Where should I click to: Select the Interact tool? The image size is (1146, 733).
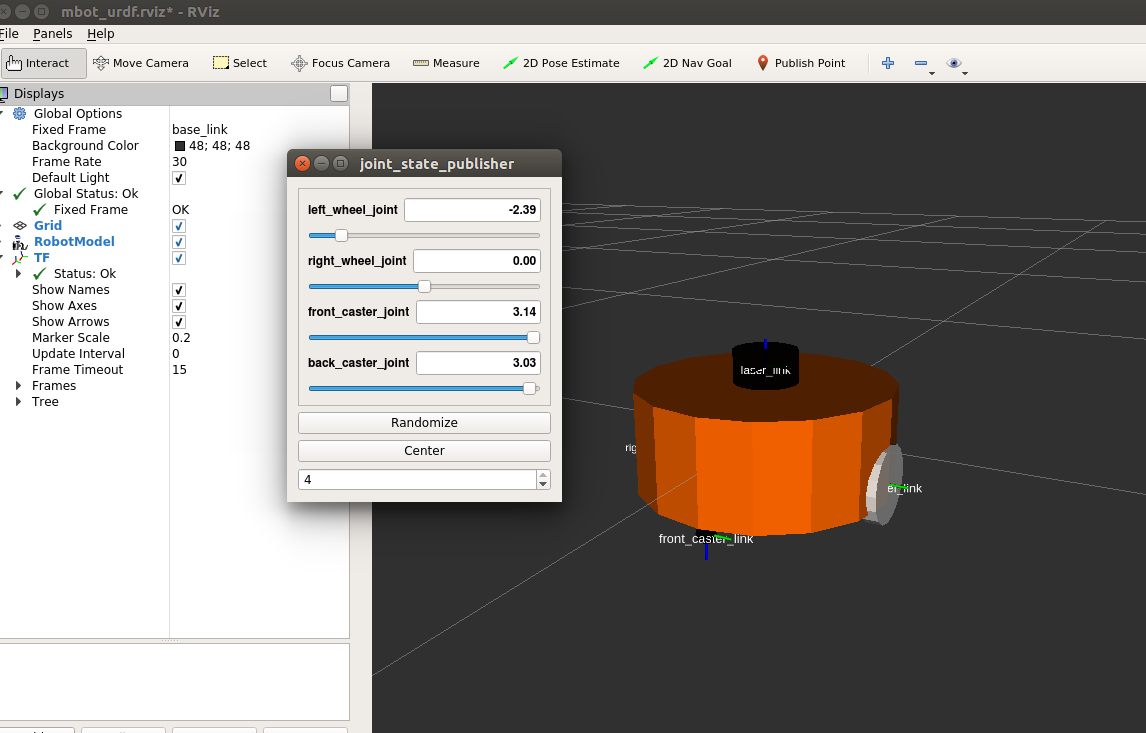(x=43, y=62)
